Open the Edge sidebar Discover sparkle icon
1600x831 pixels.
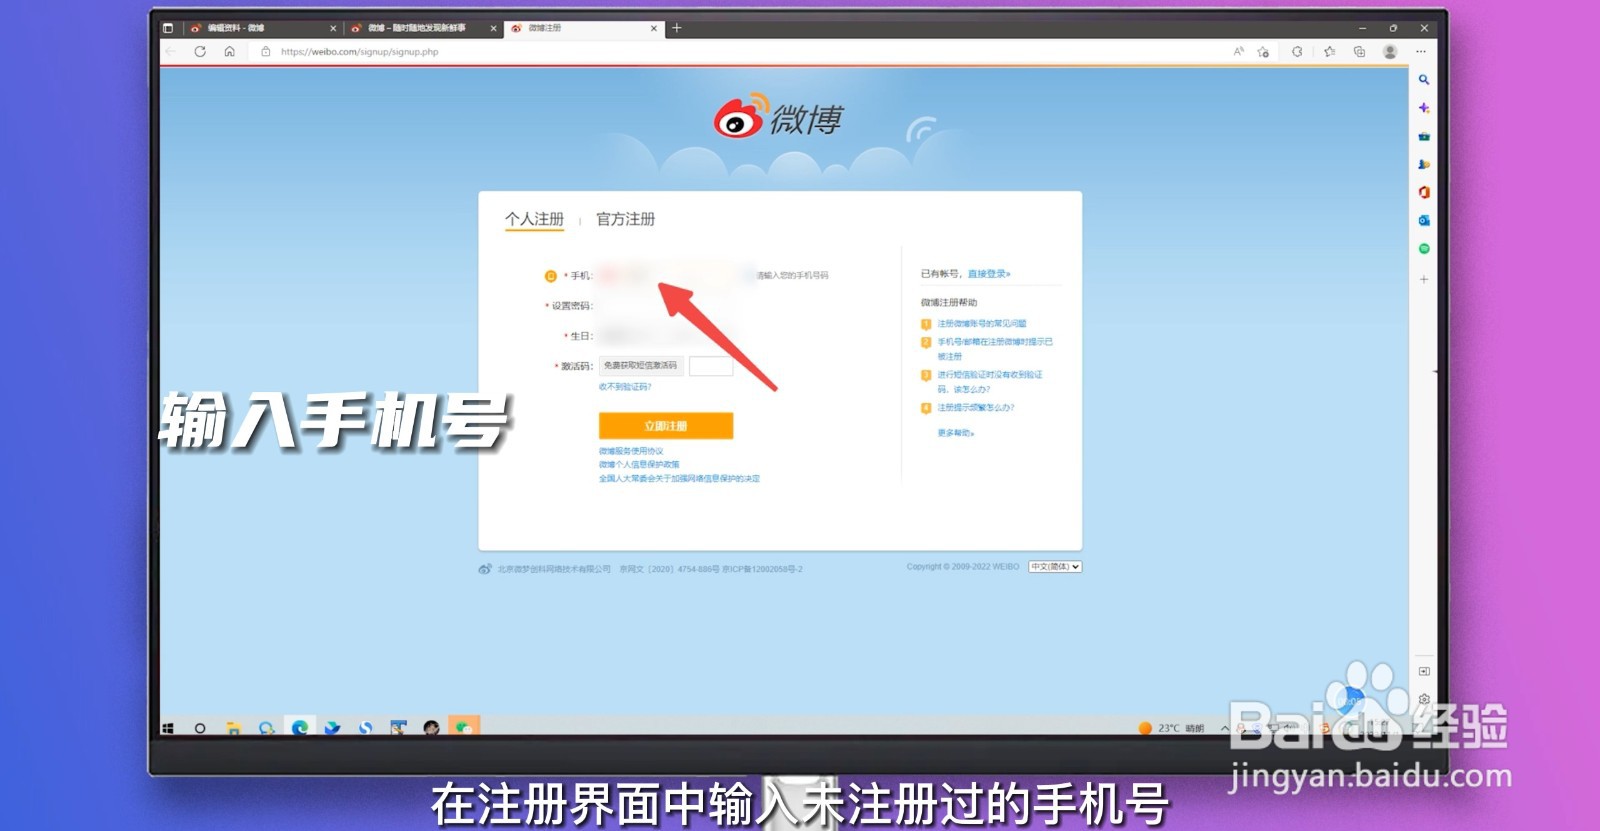pos(1424,108)
